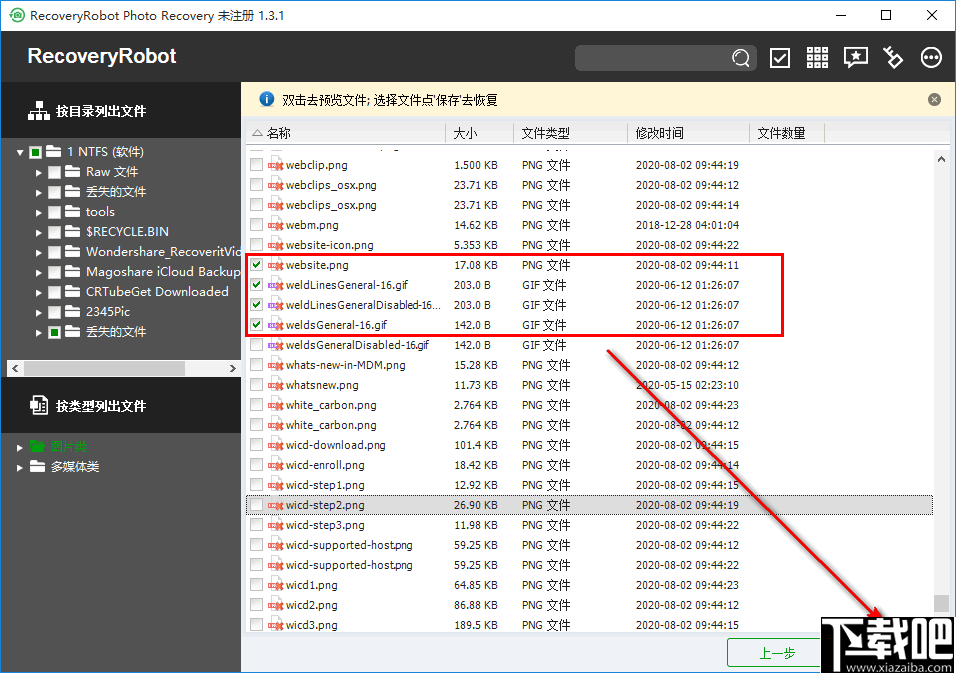Click the search magnifier icon
Image resolution: width=956 pixels, height=673 pixels.
click(741, 58)
